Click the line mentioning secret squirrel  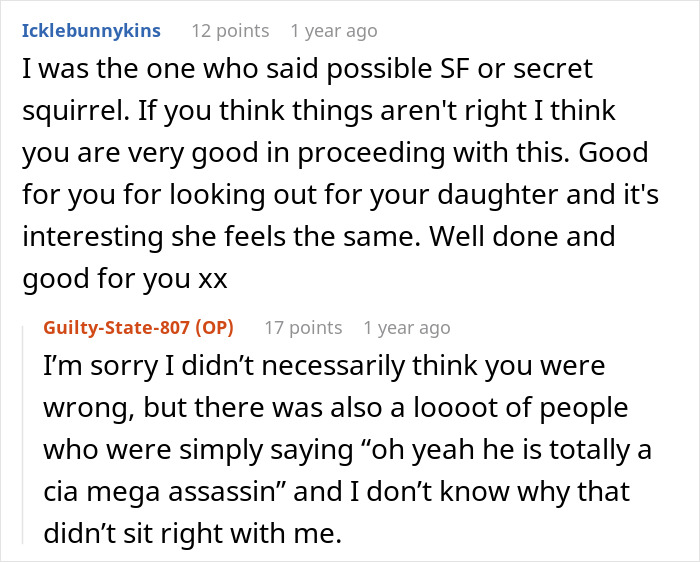(305, 70)
